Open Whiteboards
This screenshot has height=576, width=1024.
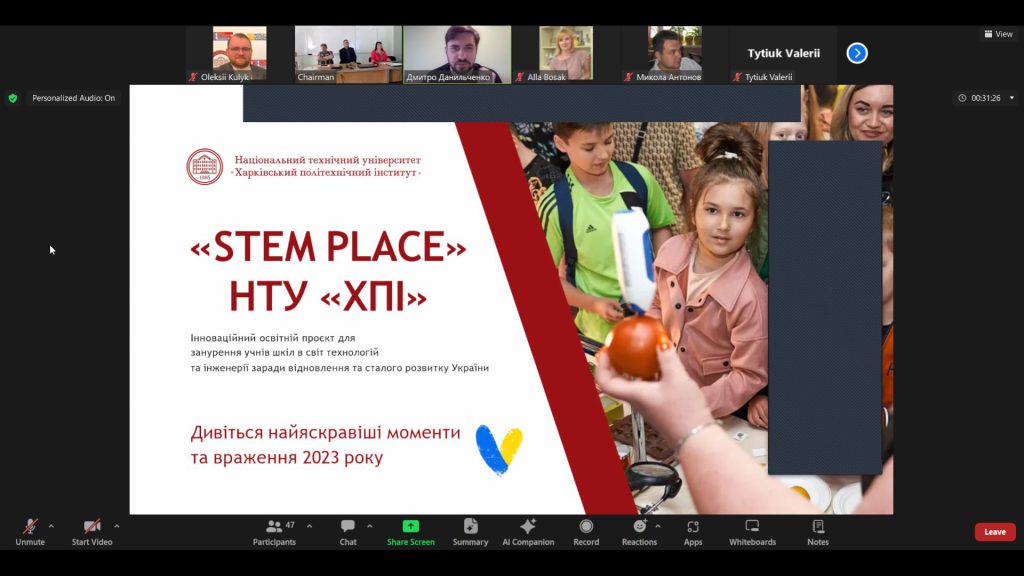[x=752, y=532]
